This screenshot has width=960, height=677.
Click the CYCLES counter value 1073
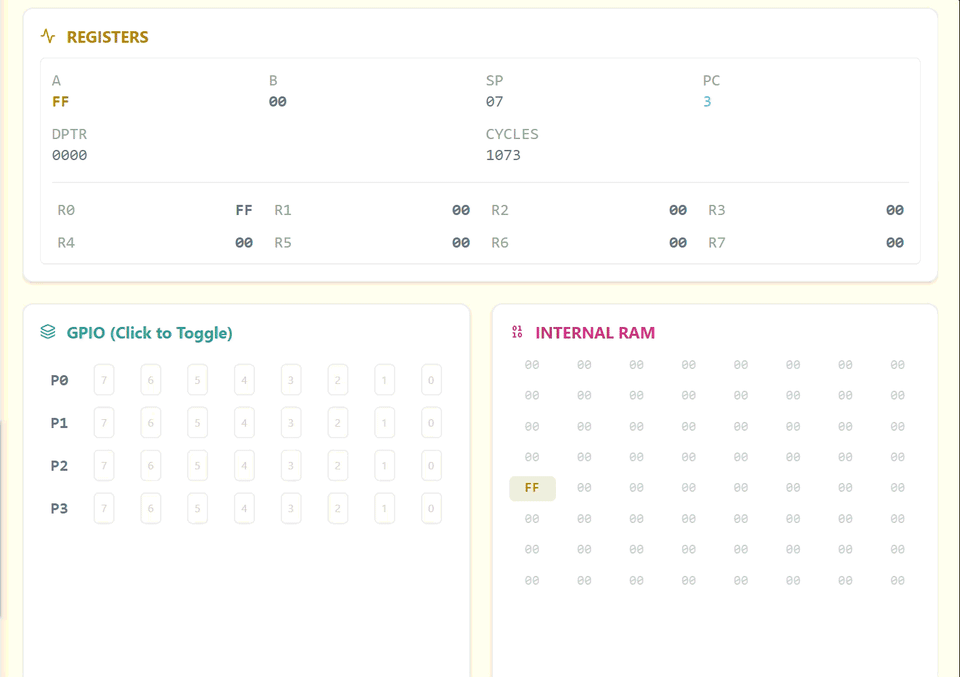[503, 156]
